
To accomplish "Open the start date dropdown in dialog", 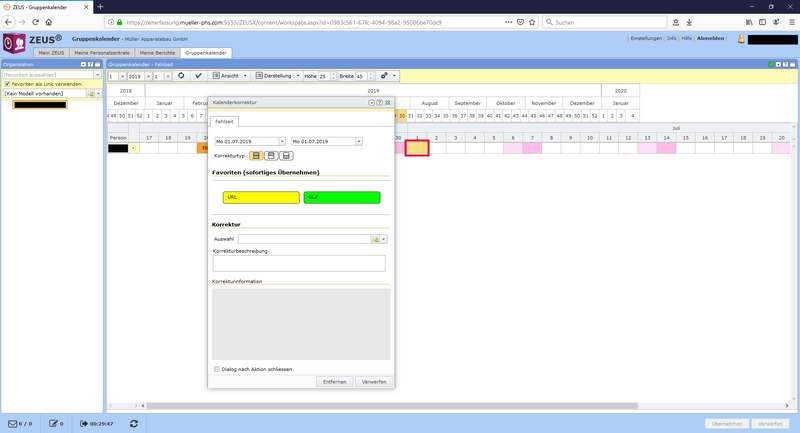I will pyautogui.click(x=282, y=142).
